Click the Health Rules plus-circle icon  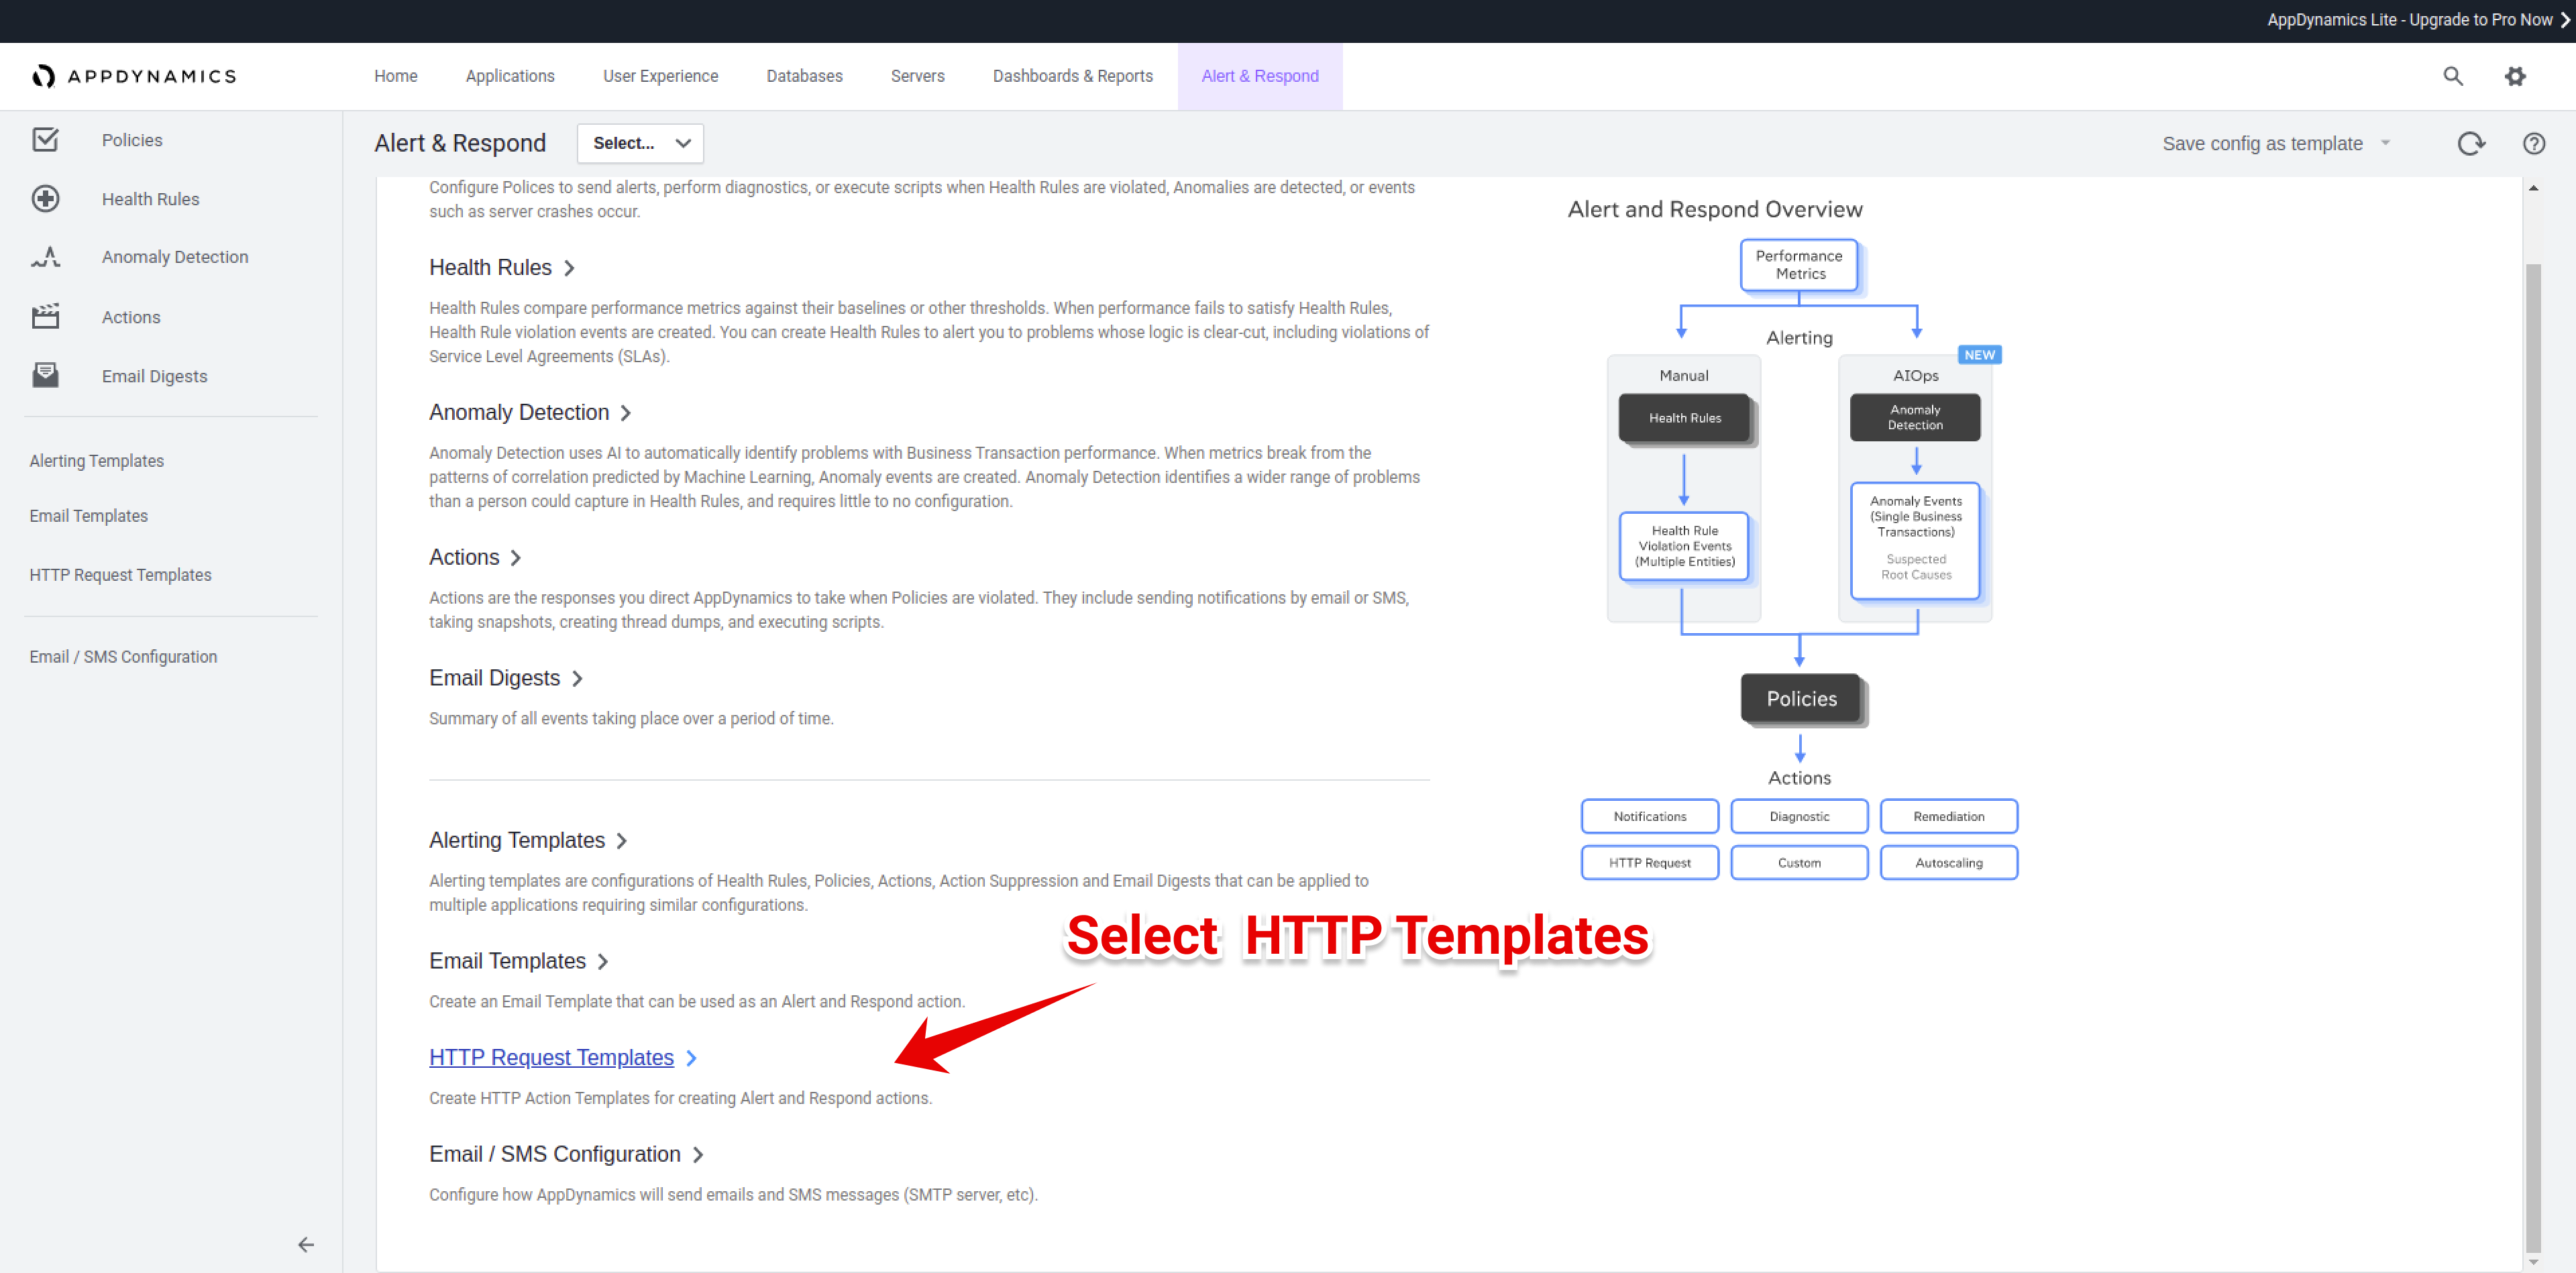[45, 199]
